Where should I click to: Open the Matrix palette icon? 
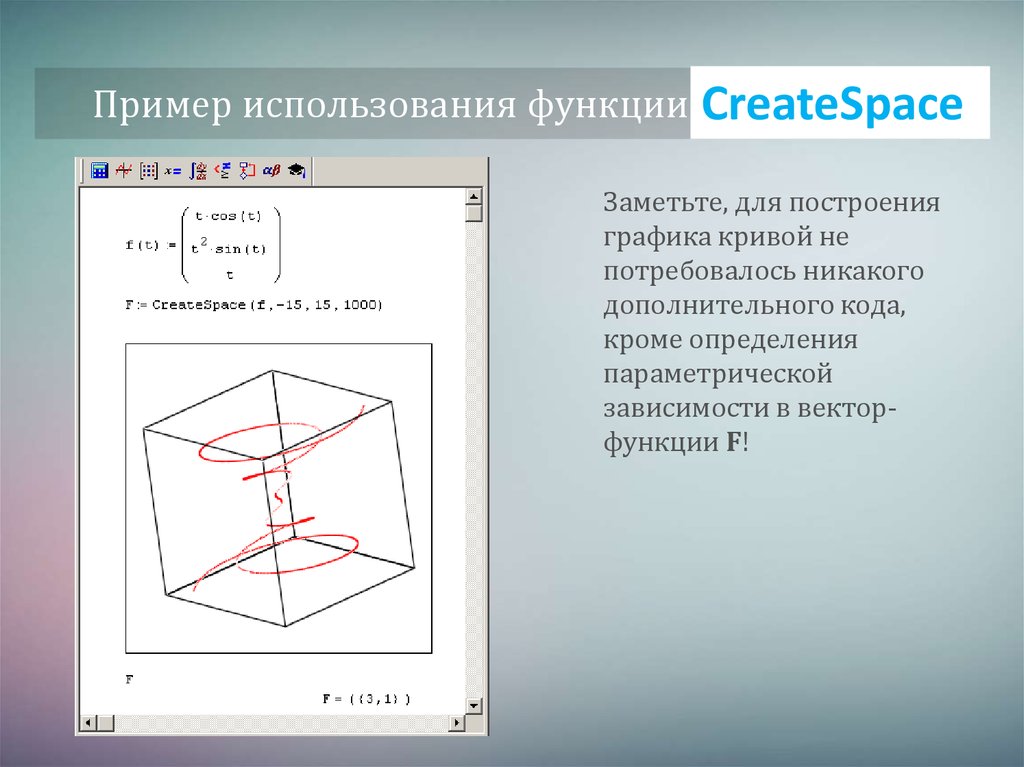point(149,169)
